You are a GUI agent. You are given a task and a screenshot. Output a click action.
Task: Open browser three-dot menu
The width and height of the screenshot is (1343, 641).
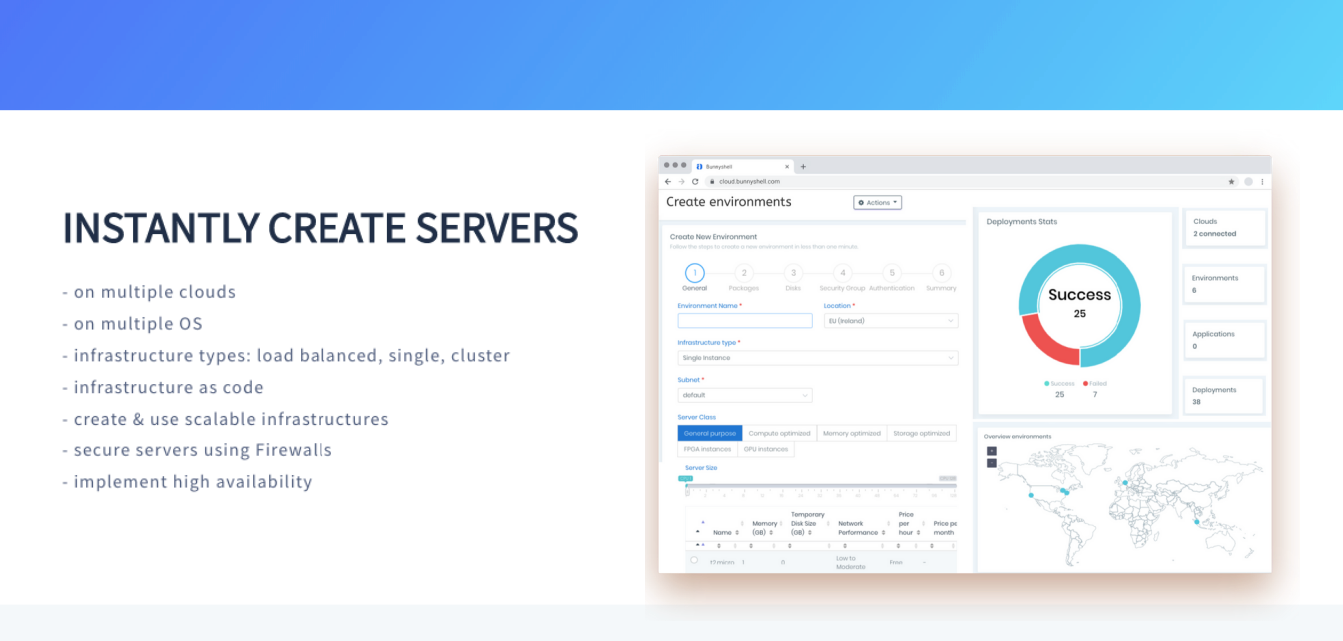click(x=1262, y=182)
